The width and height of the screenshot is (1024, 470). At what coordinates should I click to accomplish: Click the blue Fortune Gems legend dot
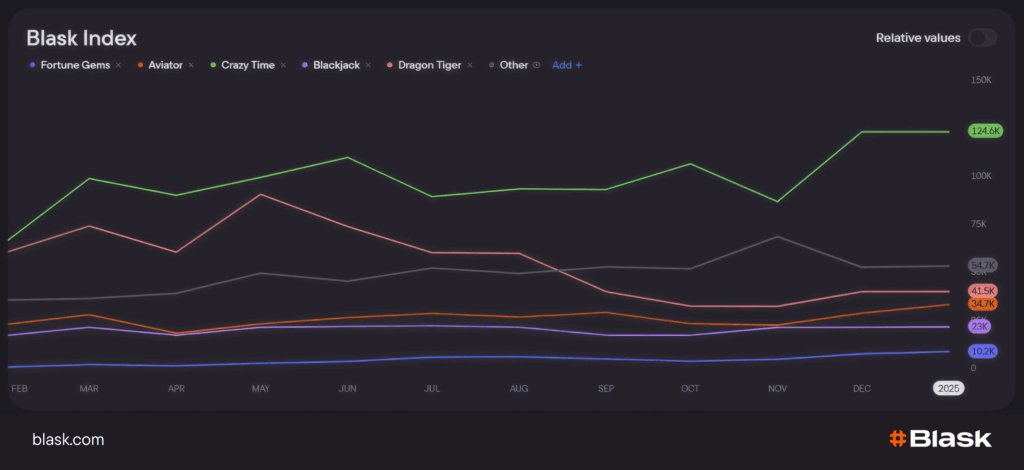[x=33, y=65]
